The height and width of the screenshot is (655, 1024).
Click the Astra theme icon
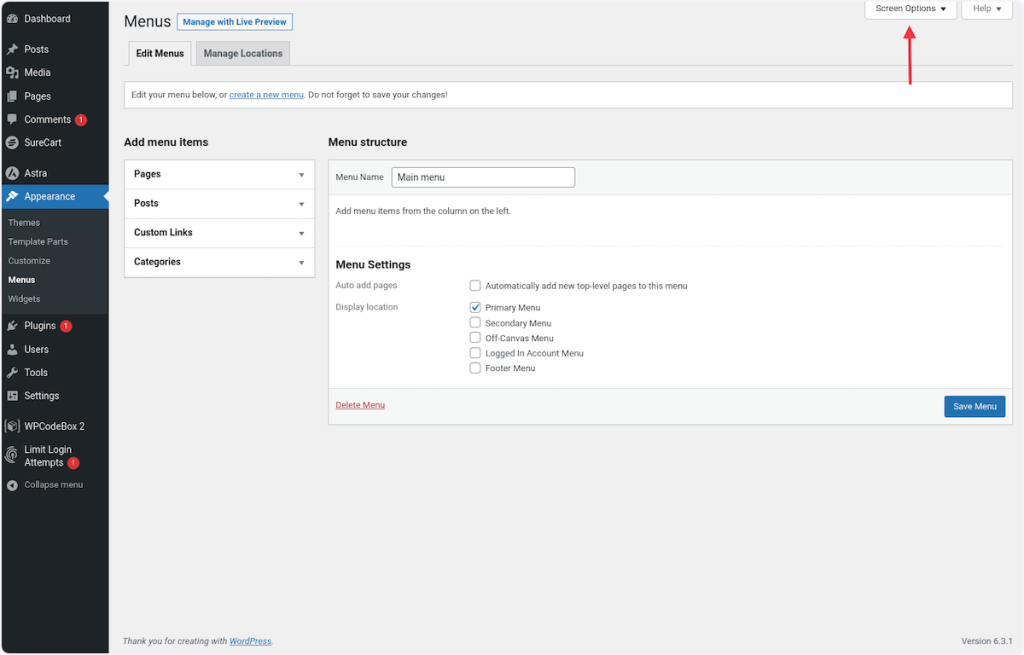(x=12, y=173)
